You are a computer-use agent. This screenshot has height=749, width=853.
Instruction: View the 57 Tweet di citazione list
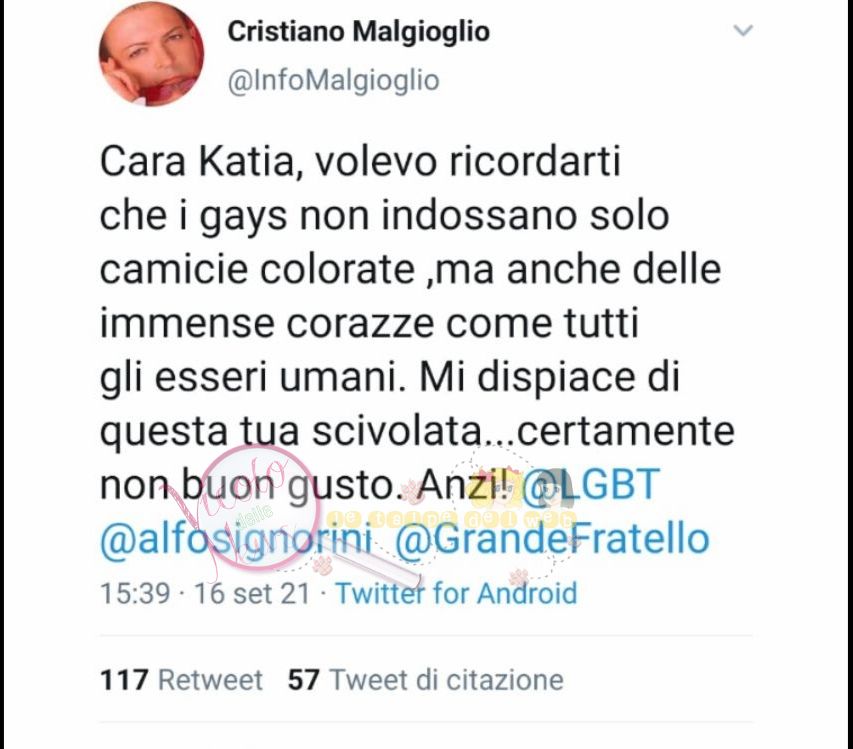(425, 680)
